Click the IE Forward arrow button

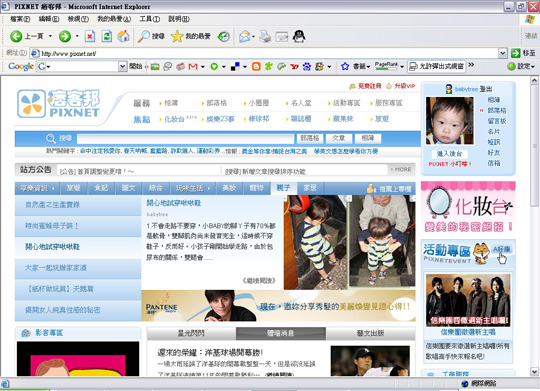pos(65,36)
